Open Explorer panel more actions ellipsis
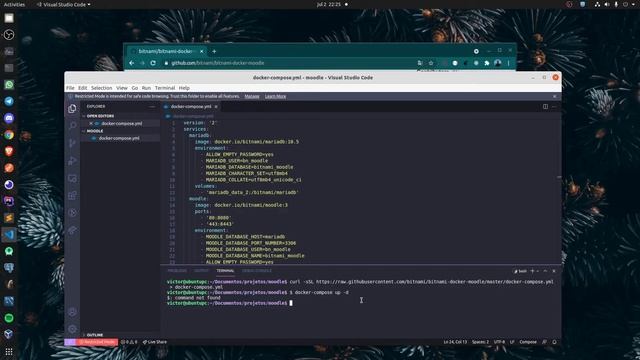The width and height of the screenshot is (640, 360). pyautogui.click(x=152, y=107)
